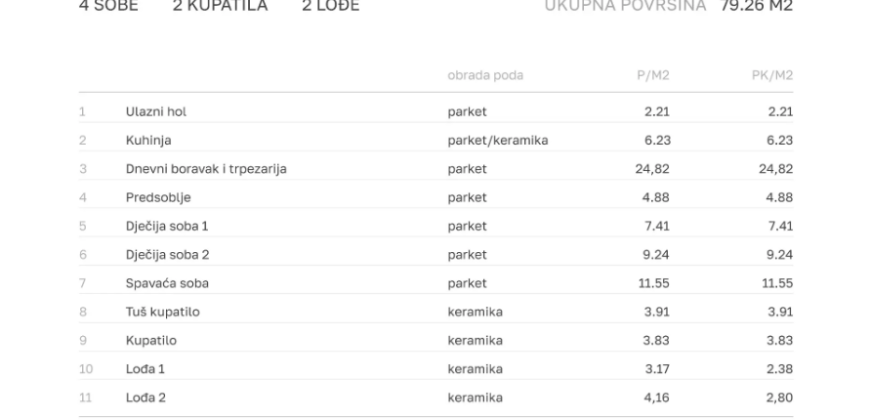
Task: Click the Spavaća soba row
Action: 436,283
